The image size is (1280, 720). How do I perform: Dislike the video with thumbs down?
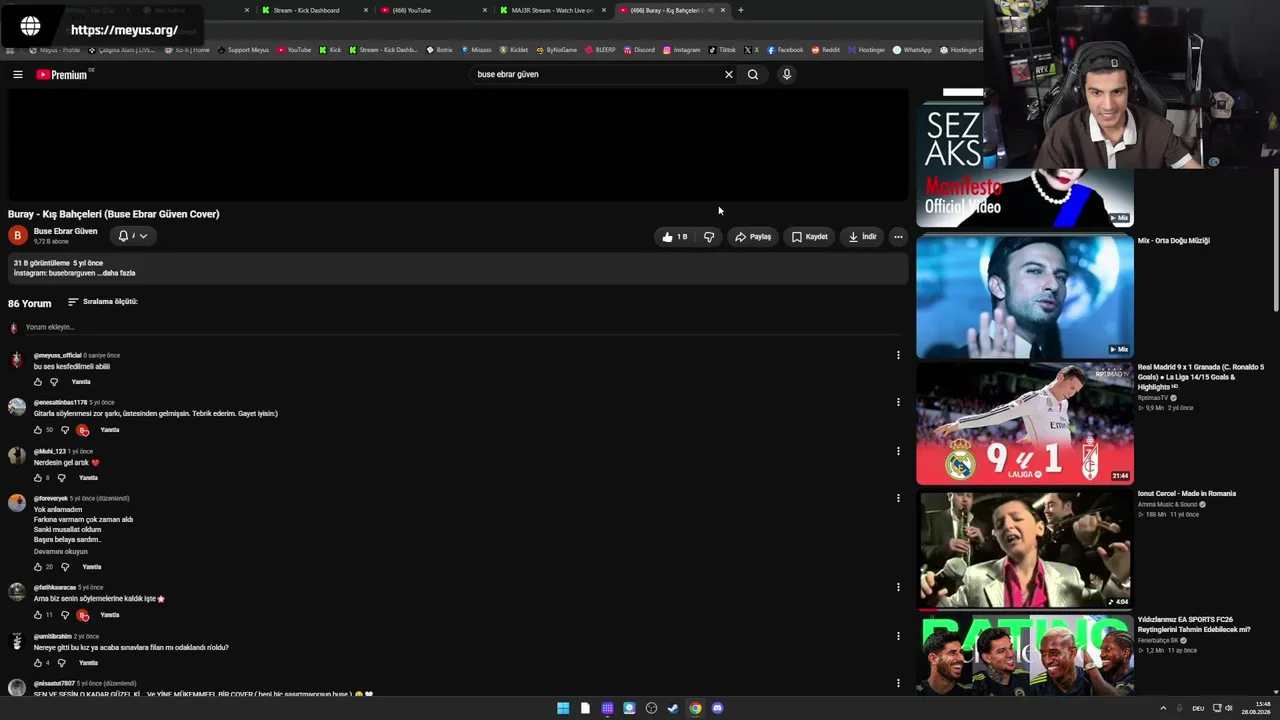709,237
